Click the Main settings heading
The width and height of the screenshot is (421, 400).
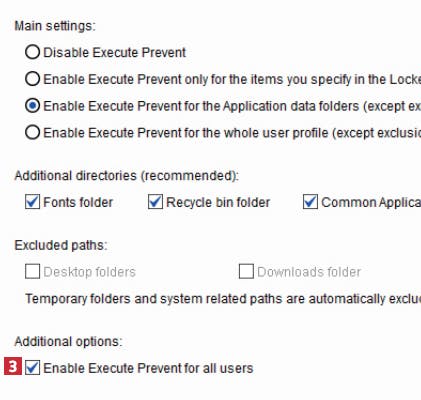(x=55, y=26)
